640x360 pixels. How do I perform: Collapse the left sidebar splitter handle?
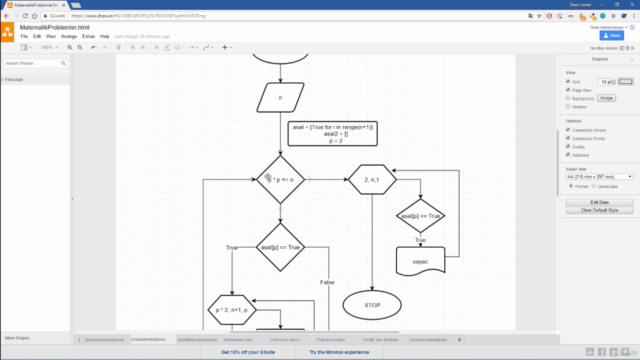tap(72, 199)
